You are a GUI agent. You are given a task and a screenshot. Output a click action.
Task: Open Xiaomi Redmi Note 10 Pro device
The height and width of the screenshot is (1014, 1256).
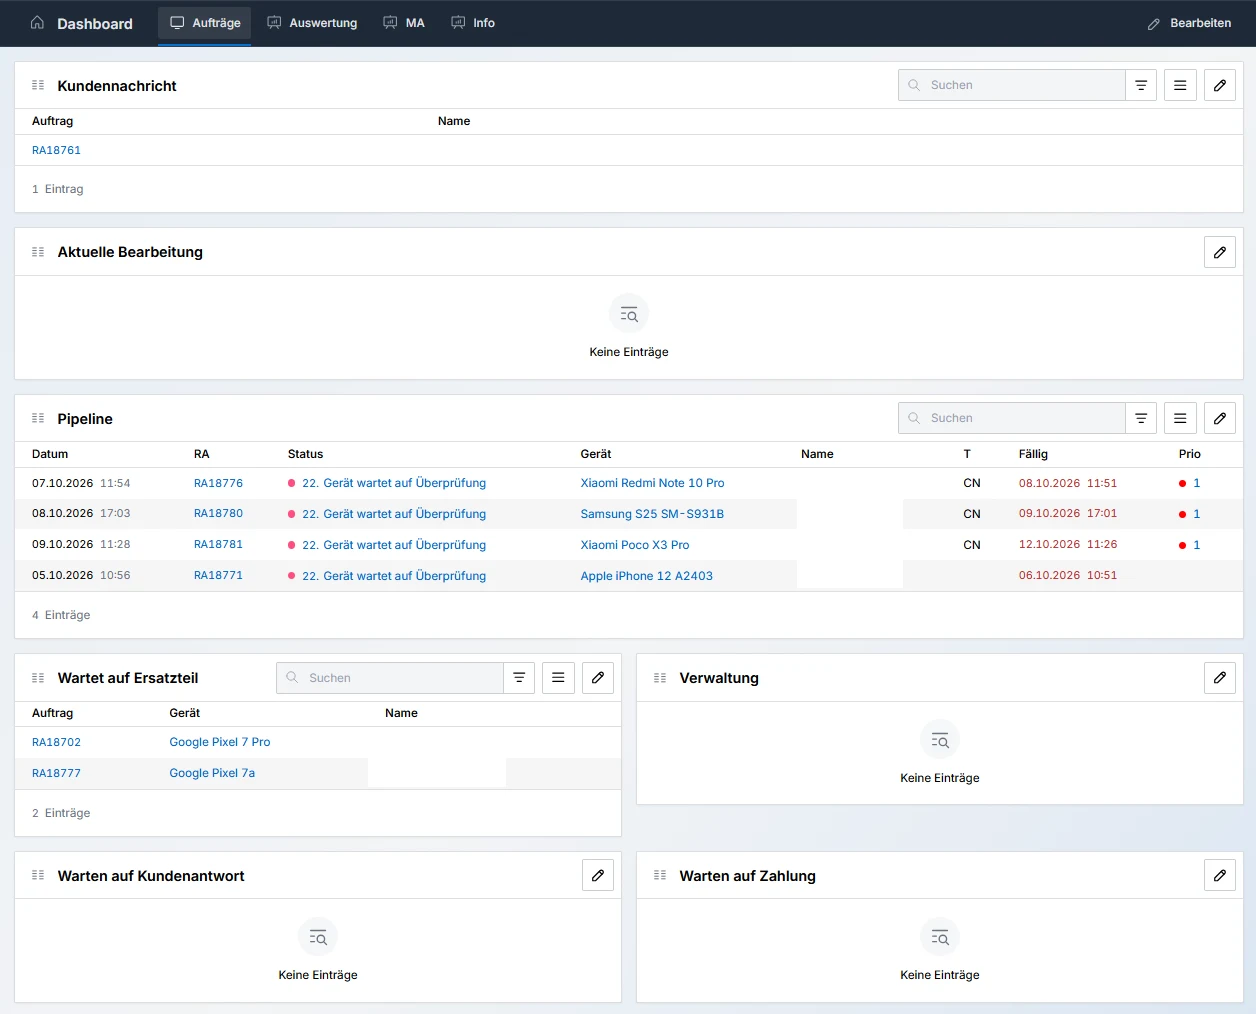(x=652, y=483)
